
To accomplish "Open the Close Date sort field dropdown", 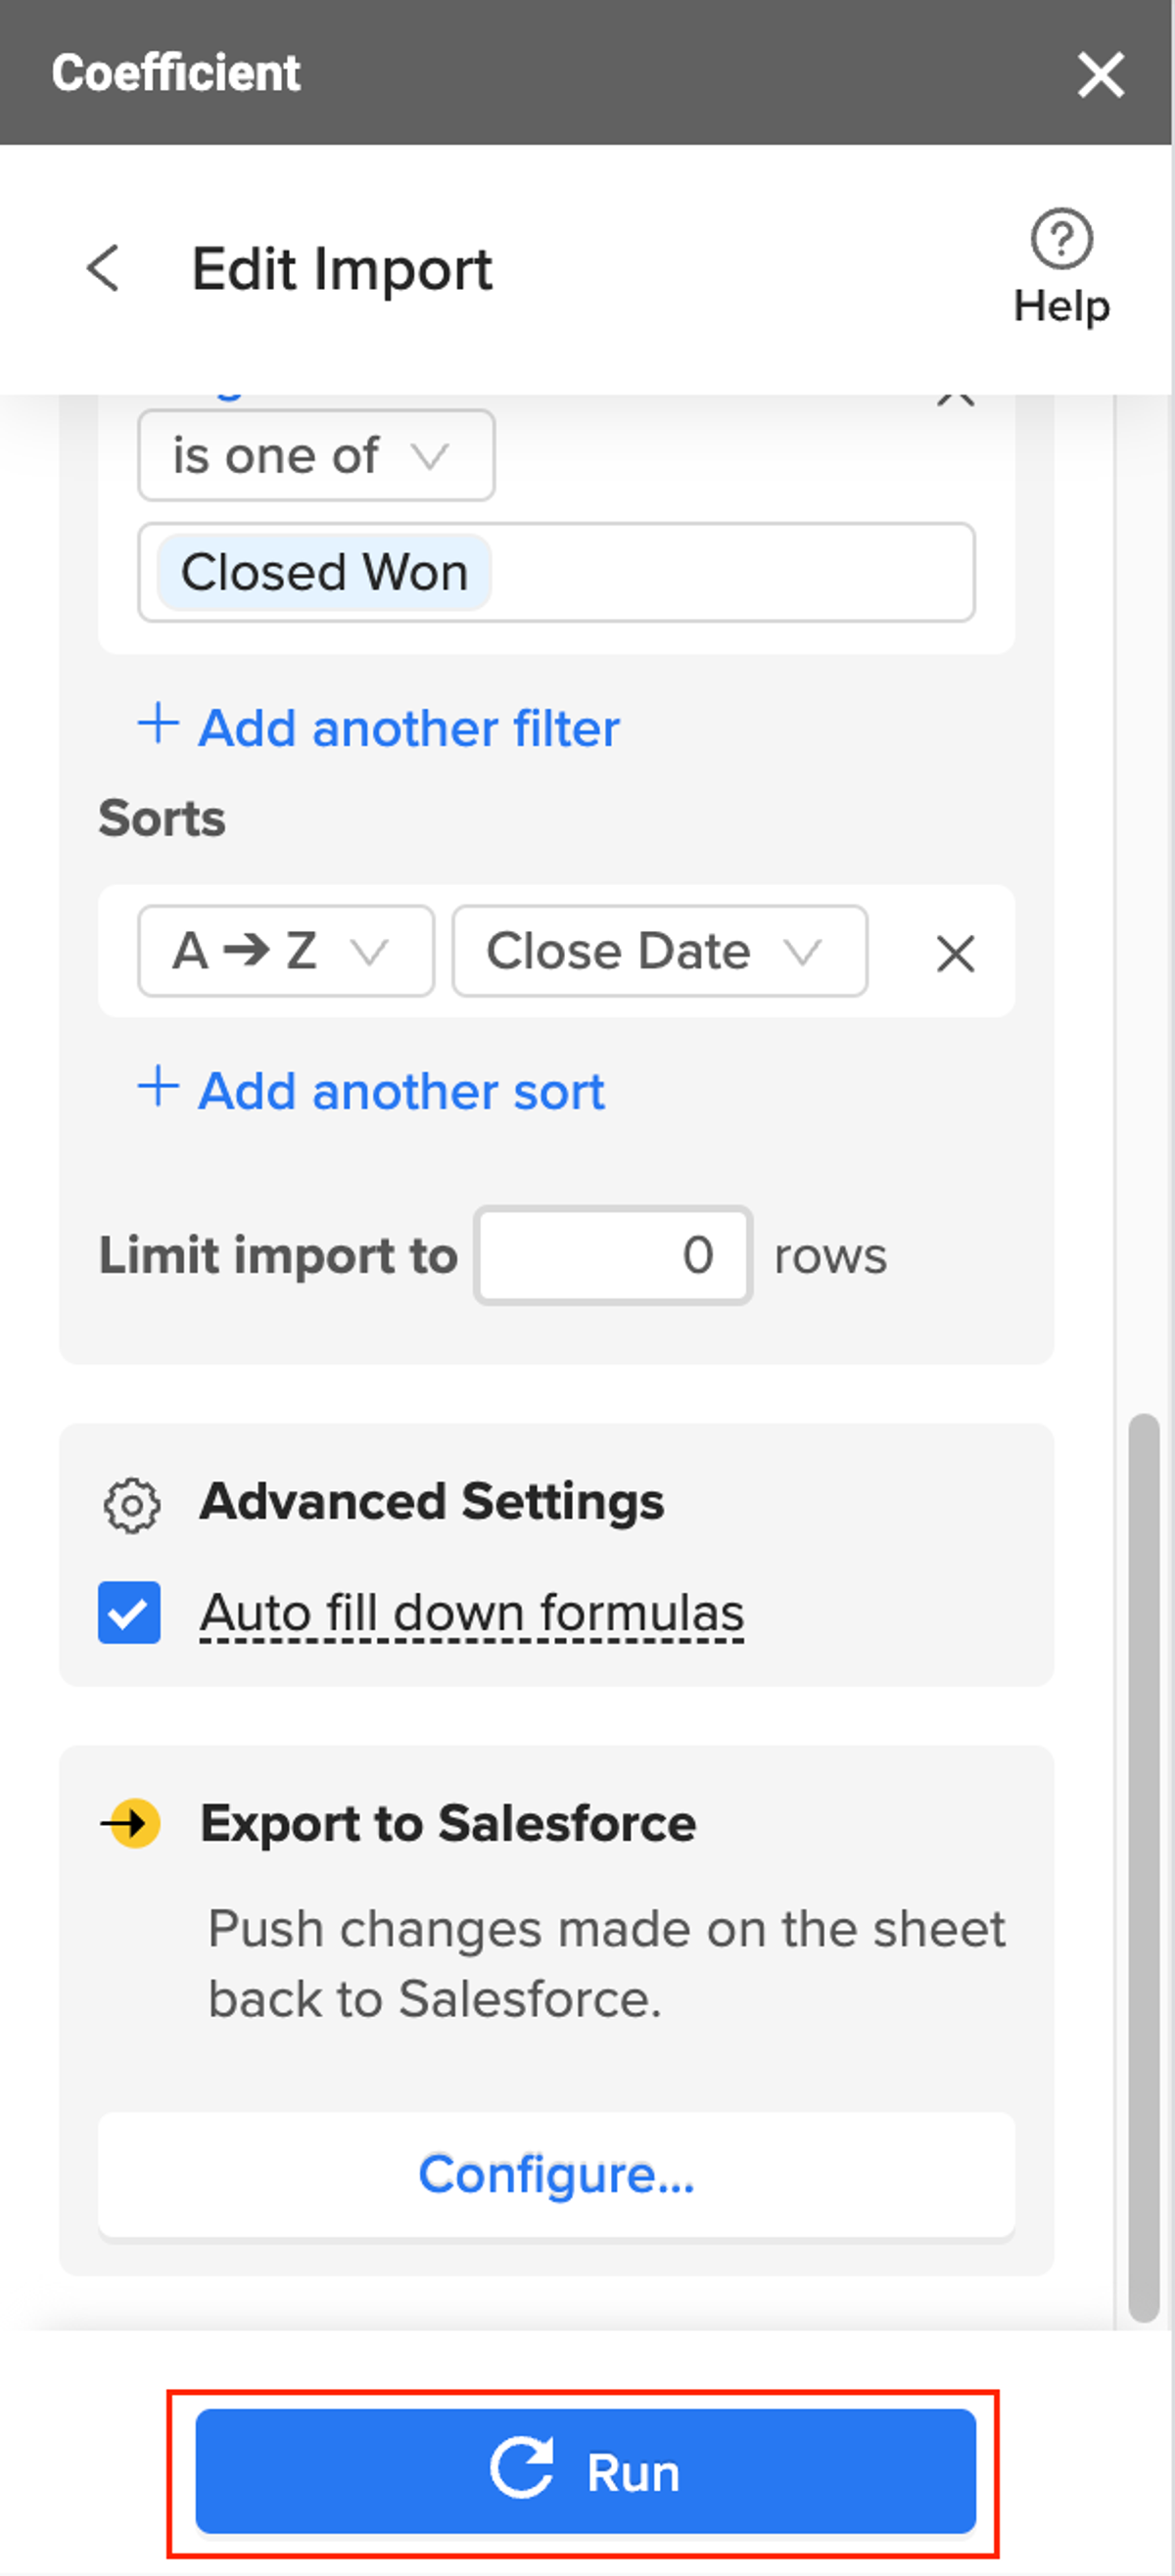I will point(659,951).
